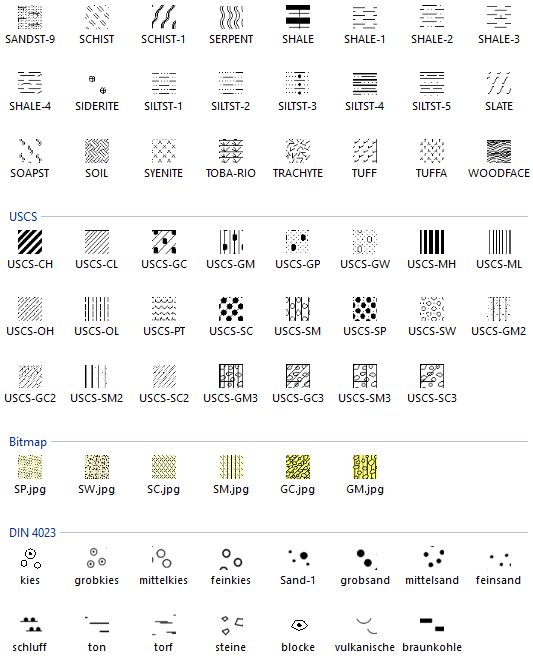Pick the kies DIN 4023 symbol
Viewport: 533px width, 662px height.
tap(30, 558)
